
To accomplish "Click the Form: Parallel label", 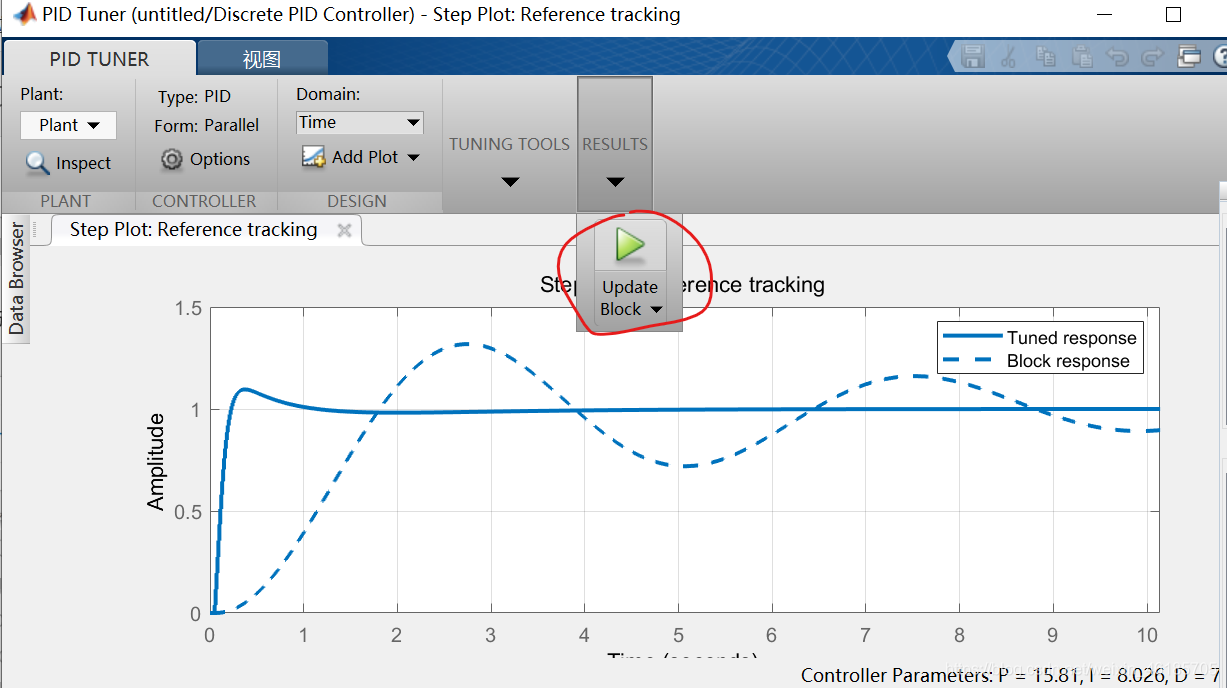I will tap(207, 125).
